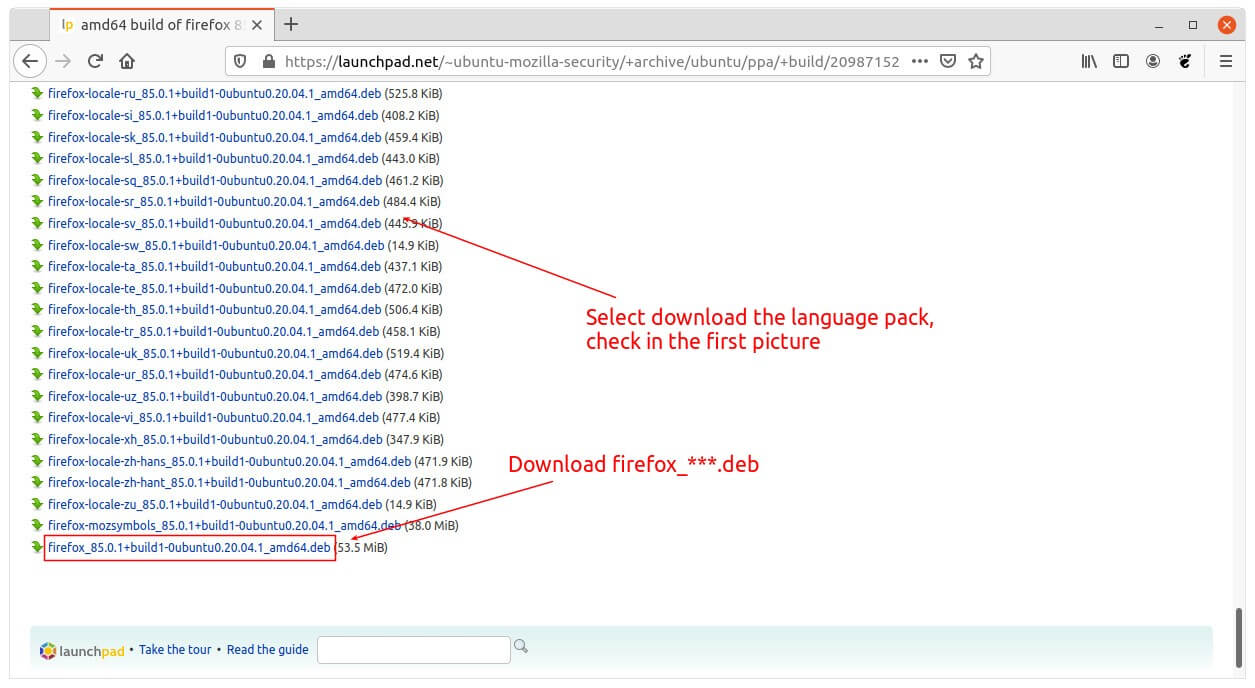Open the page actions three-dot menu
Viewport: 1255px width, 688px height.
pos(920,61)
